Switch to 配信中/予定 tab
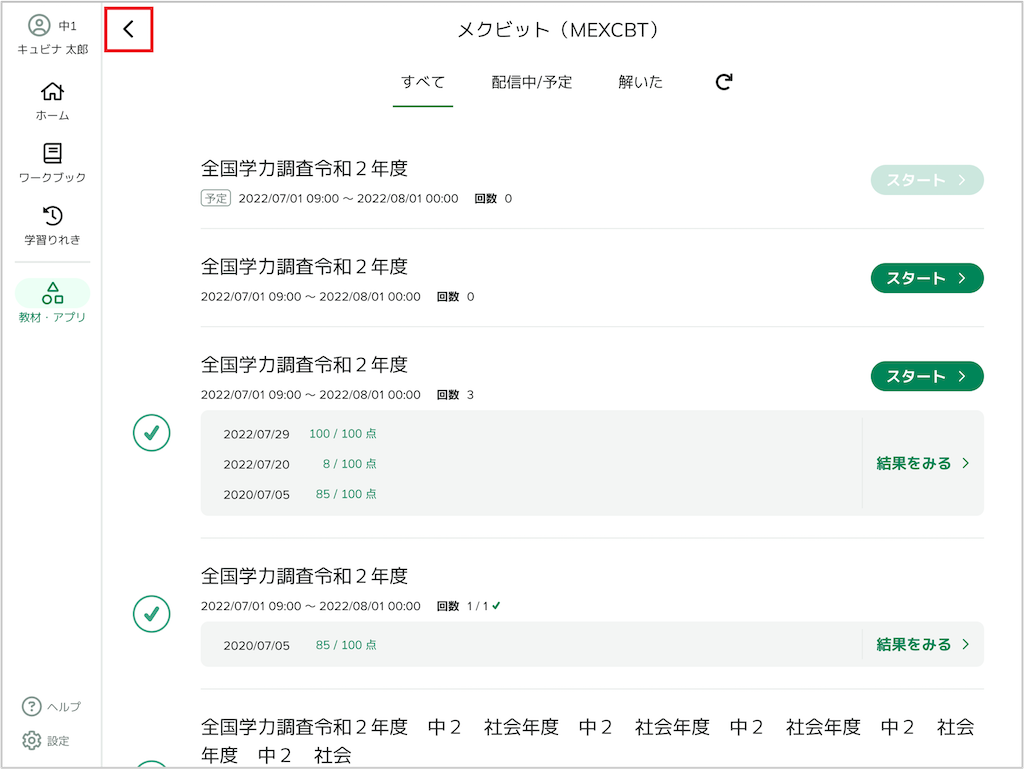 532,82
